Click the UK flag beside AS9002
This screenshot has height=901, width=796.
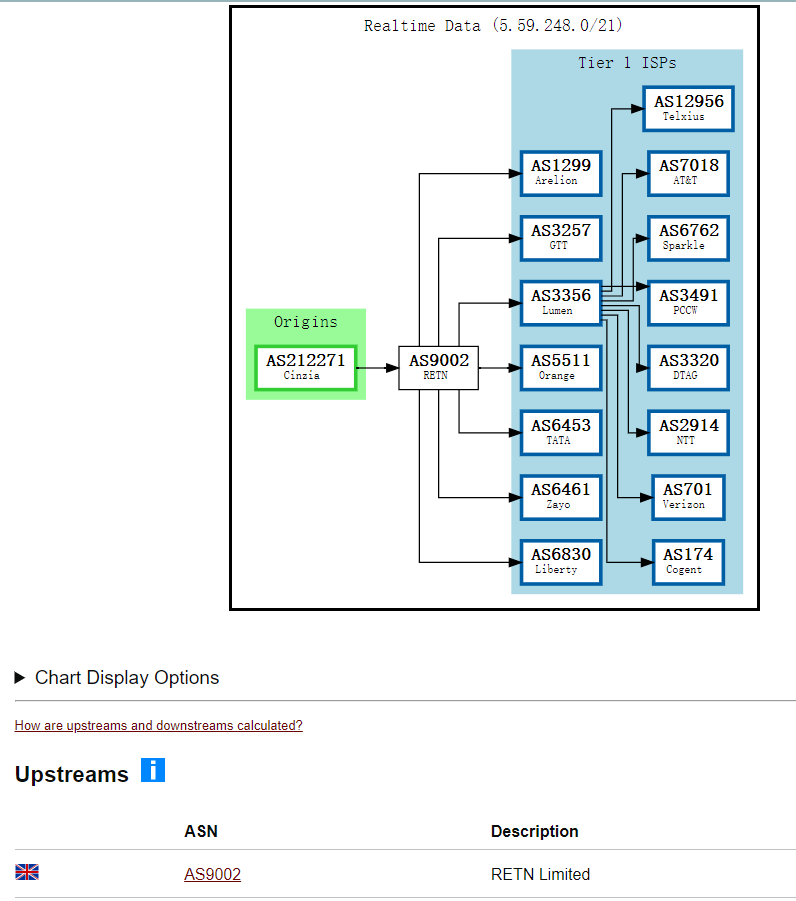click(26, 872)
